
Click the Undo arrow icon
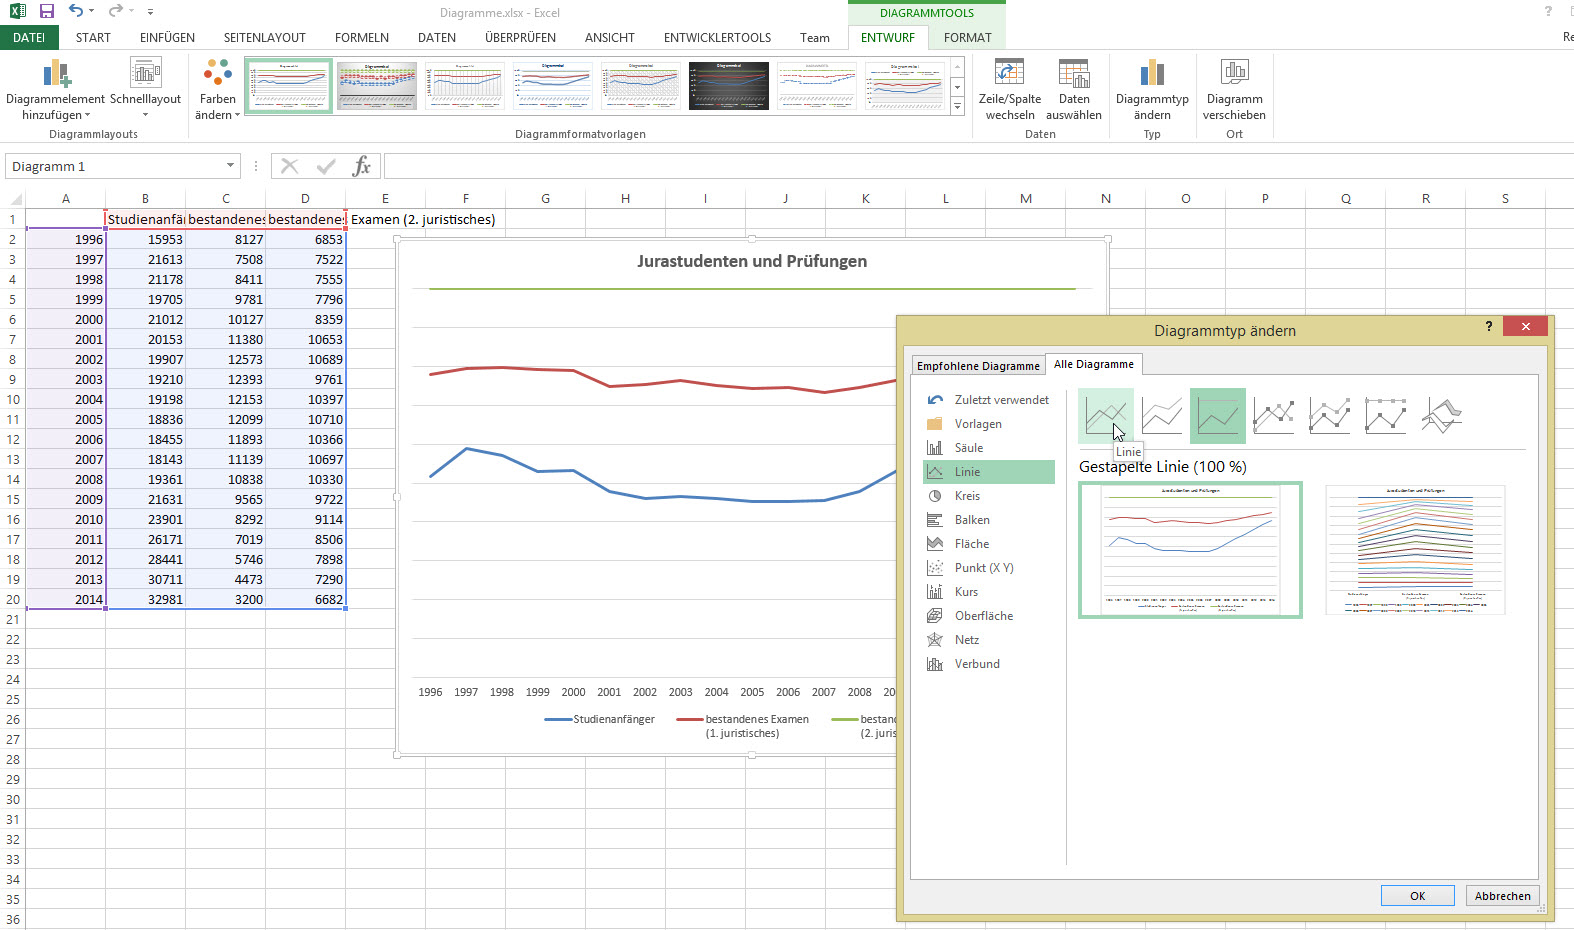76,12
